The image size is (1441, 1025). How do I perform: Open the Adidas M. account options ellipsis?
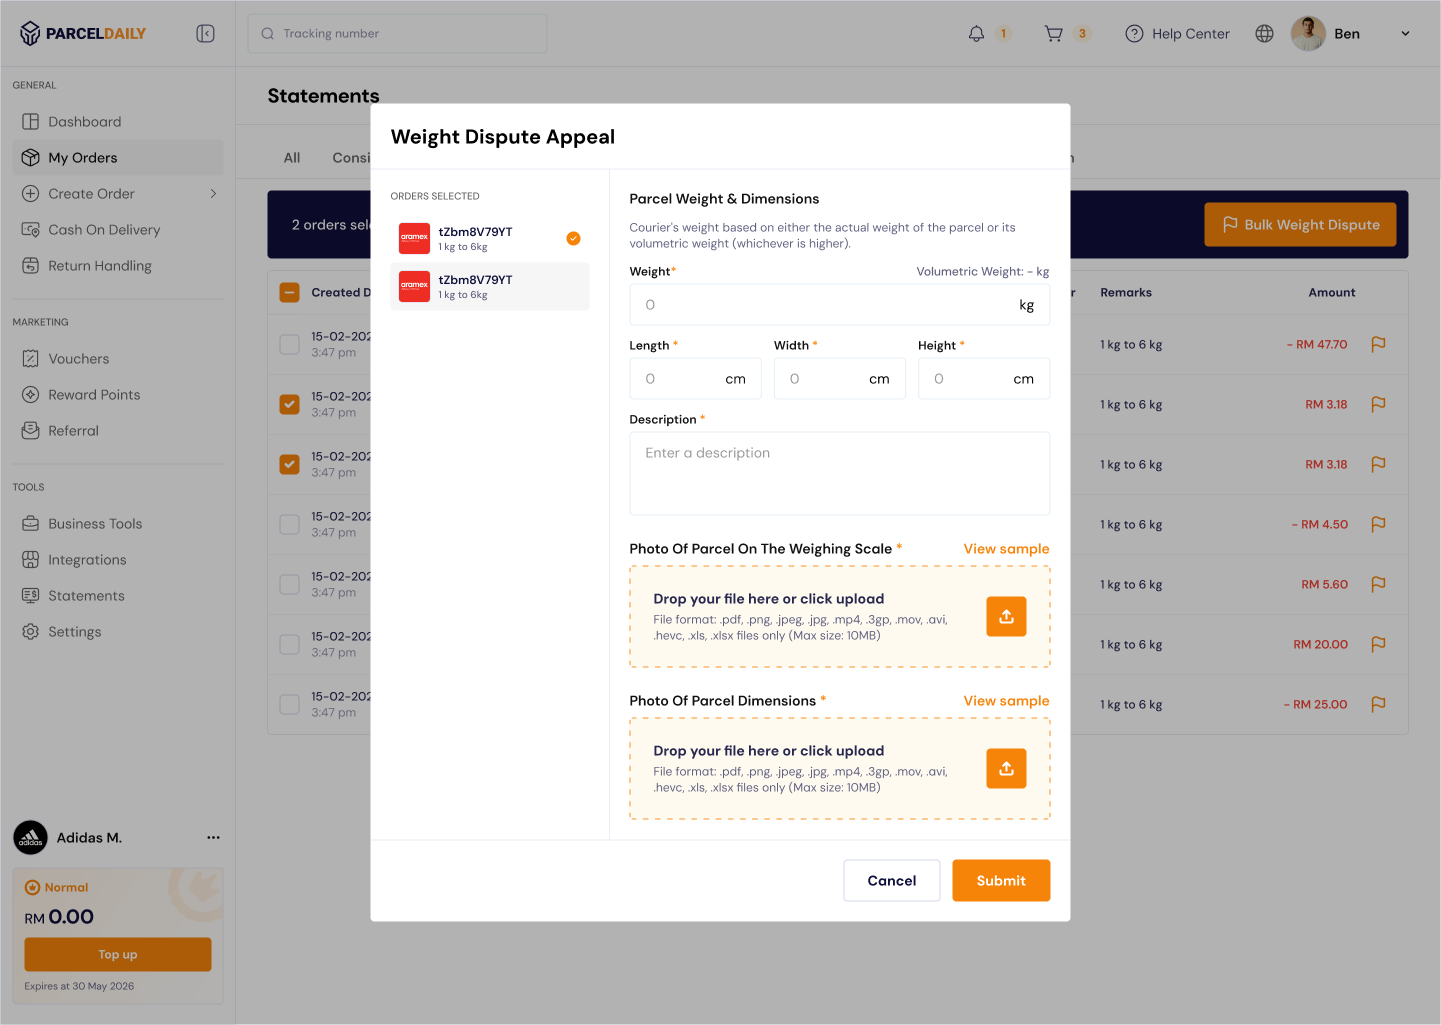coord(213,838)
